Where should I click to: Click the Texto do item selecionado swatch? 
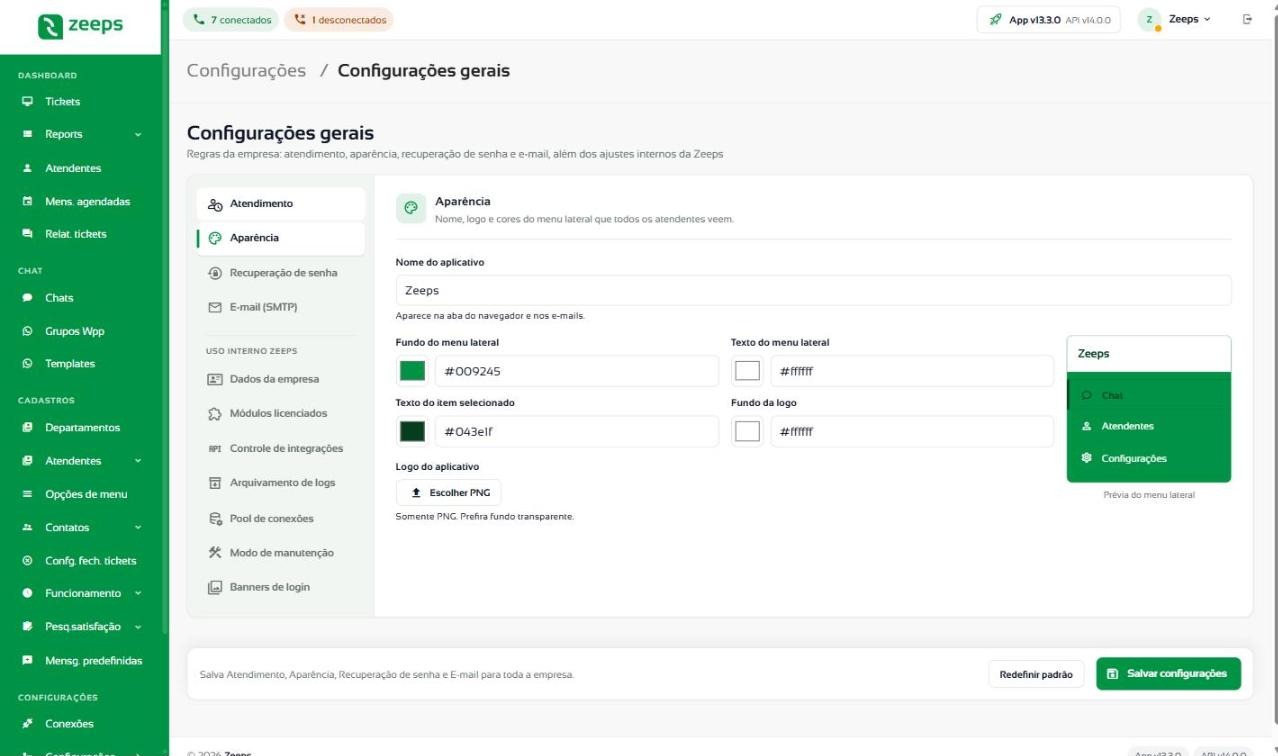(412, 431)
